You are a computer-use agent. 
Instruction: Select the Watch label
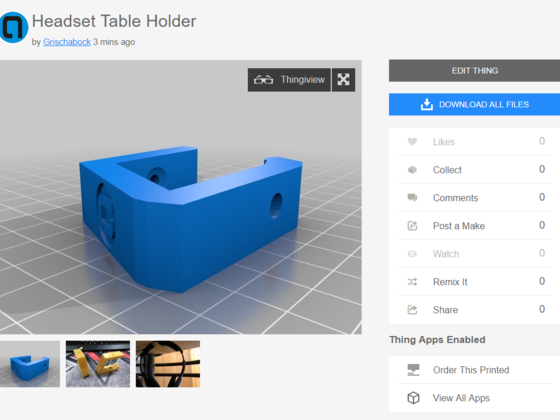[446, 254]
